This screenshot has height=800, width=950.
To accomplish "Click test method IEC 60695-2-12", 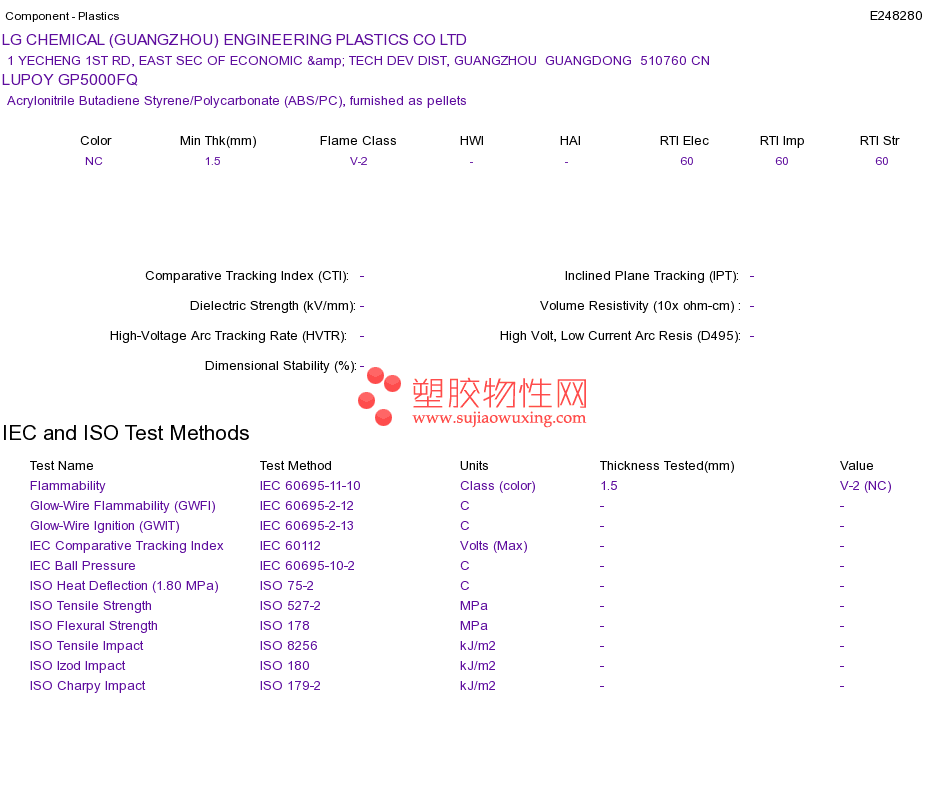I will click(x=307, y=505).
